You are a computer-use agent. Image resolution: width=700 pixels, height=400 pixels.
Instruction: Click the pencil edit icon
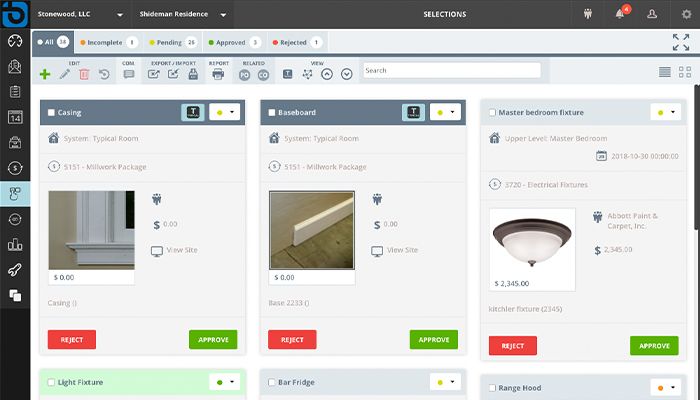65,74
